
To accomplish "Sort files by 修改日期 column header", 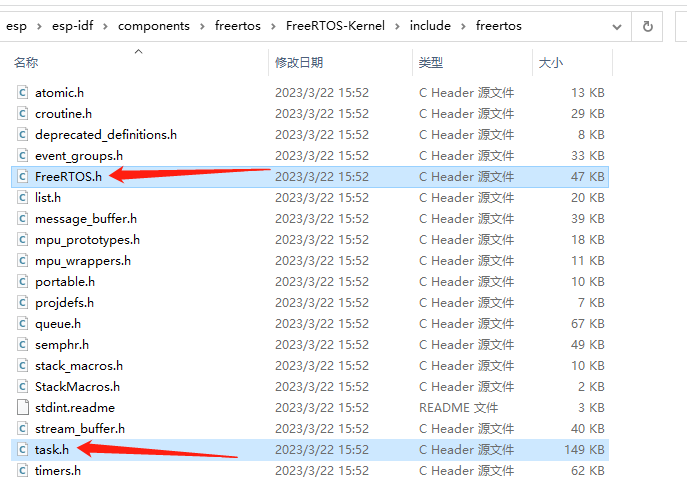I will [x=299, y=62].
